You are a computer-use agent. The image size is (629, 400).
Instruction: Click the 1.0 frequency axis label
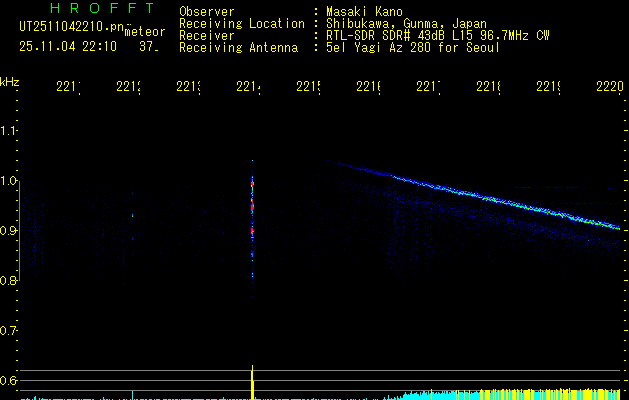(x=9, y=181)
